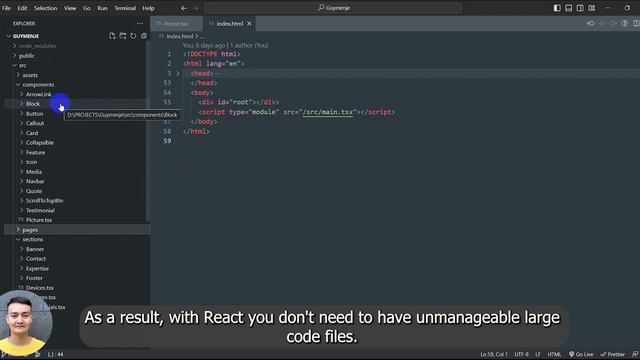Close the index.html tab

pos(249,24)
